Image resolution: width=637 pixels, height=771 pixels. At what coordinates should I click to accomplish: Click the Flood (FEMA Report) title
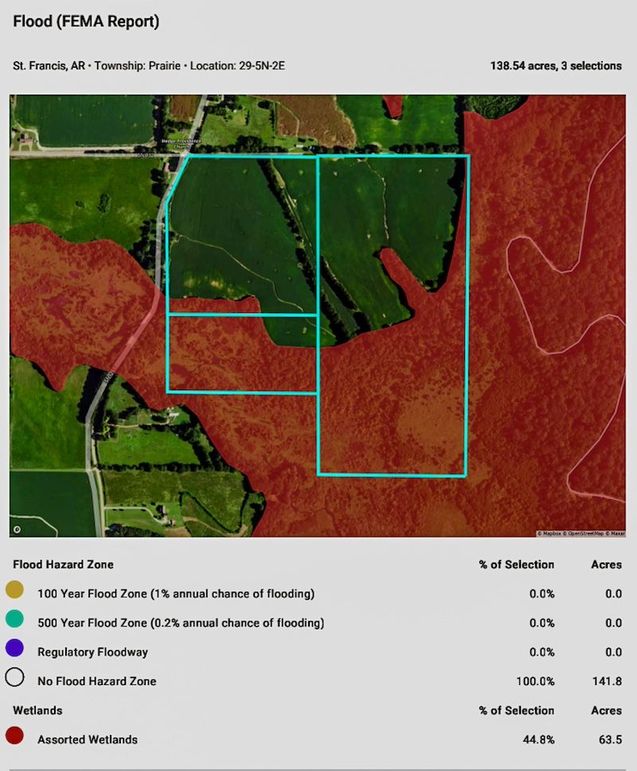pos(86,21)
